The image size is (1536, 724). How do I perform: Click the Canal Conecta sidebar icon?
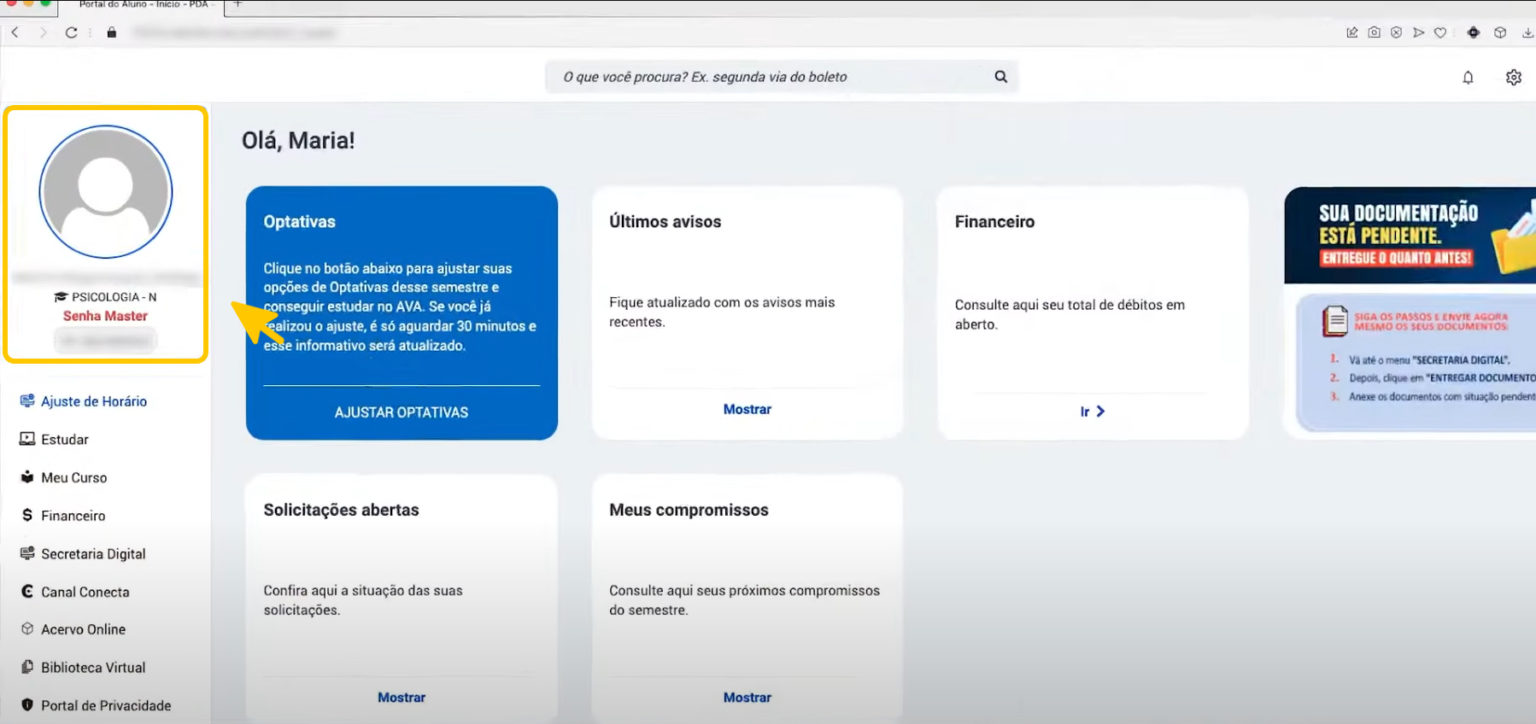pyautogui.click(x=27, y=592)
